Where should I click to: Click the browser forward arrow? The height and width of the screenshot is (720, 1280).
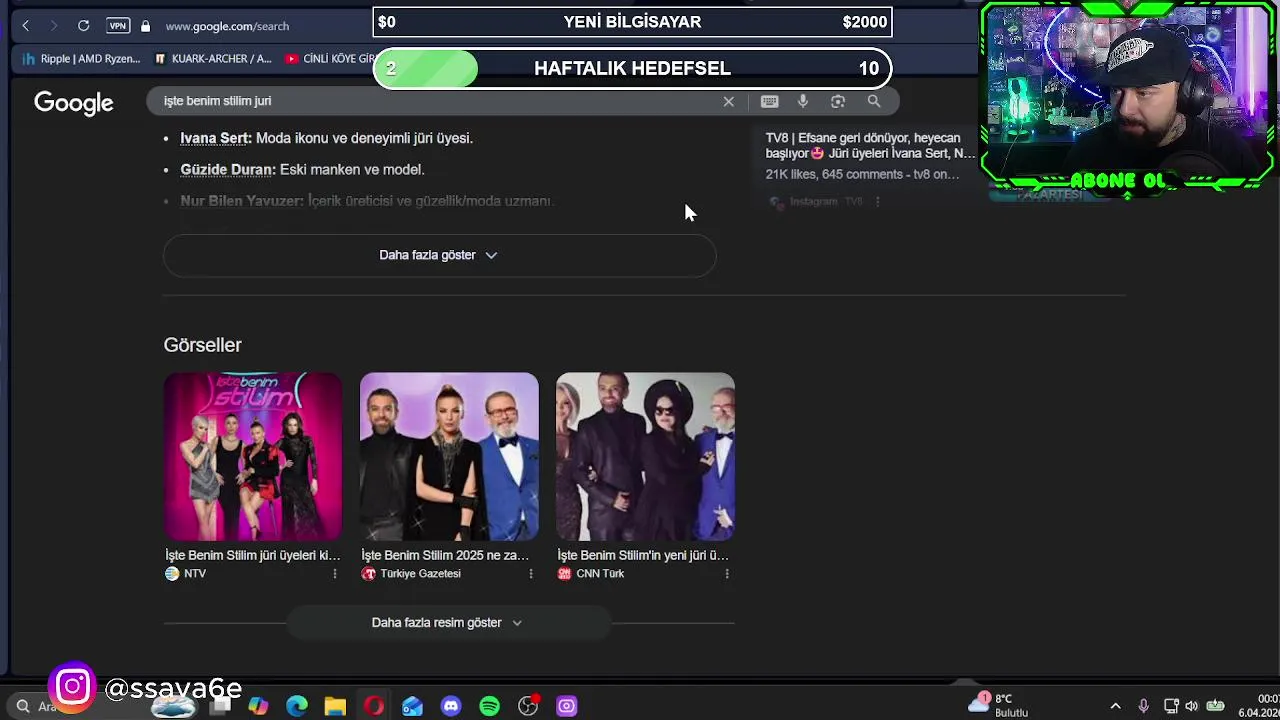(x=54, y=26)
